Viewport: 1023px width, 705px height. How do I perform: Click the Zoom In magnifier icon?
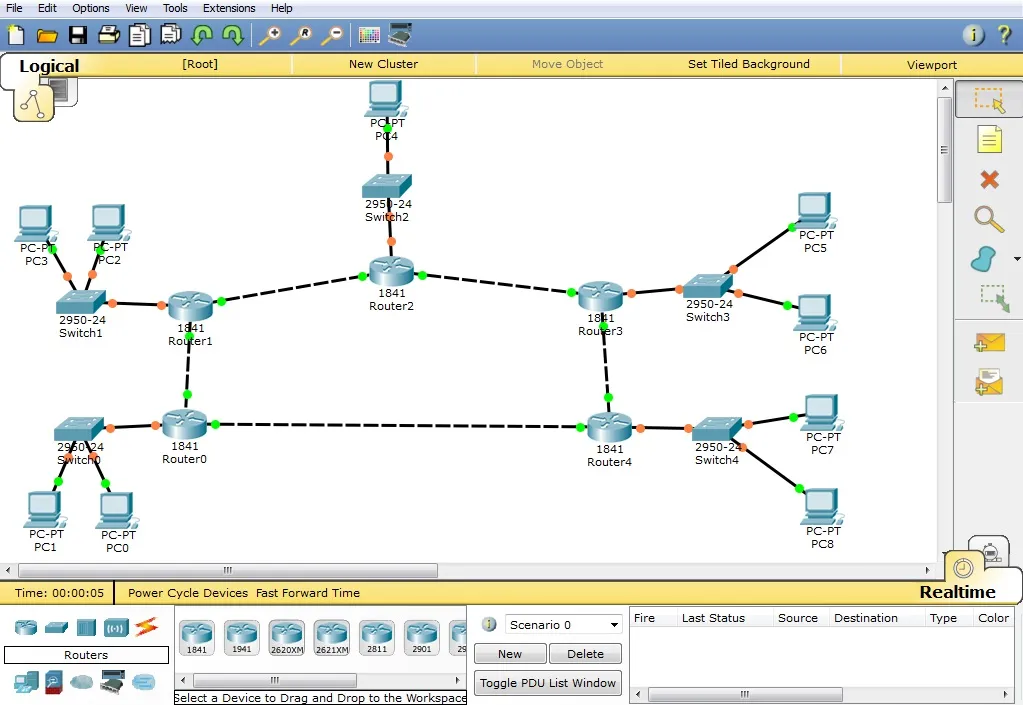(x=269, y=36)
